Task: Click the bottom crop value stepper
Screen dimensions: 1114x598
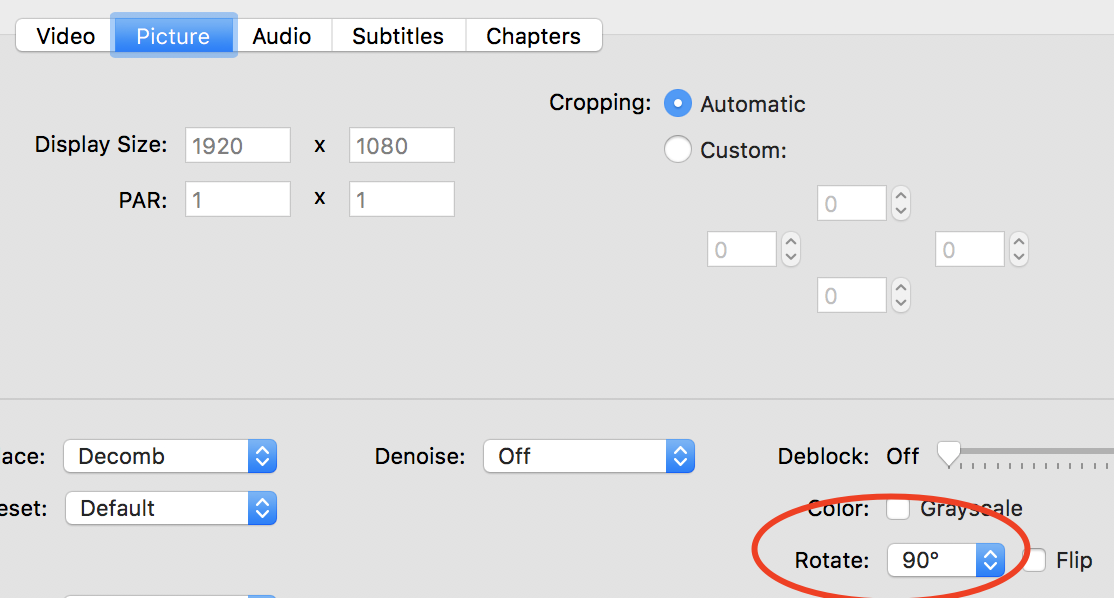Action: 901,295
